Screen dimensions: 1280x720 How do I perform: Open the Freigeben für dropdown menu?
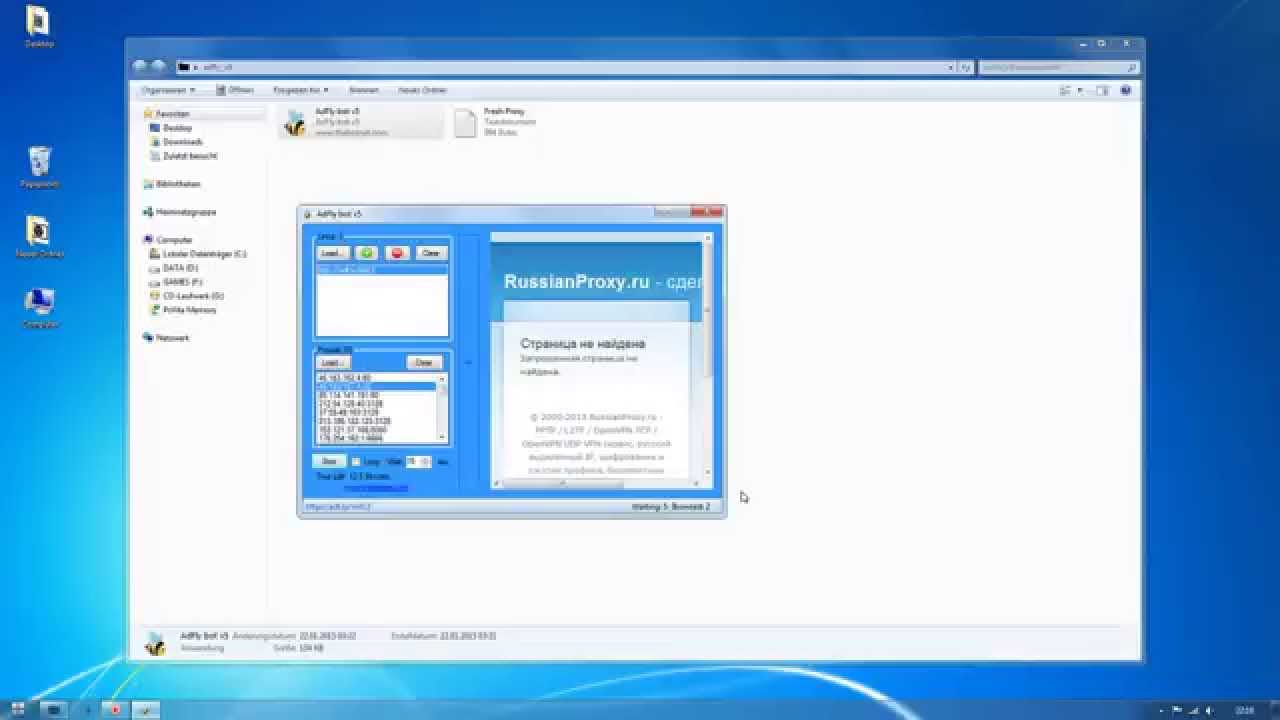[x=301, y=90]
